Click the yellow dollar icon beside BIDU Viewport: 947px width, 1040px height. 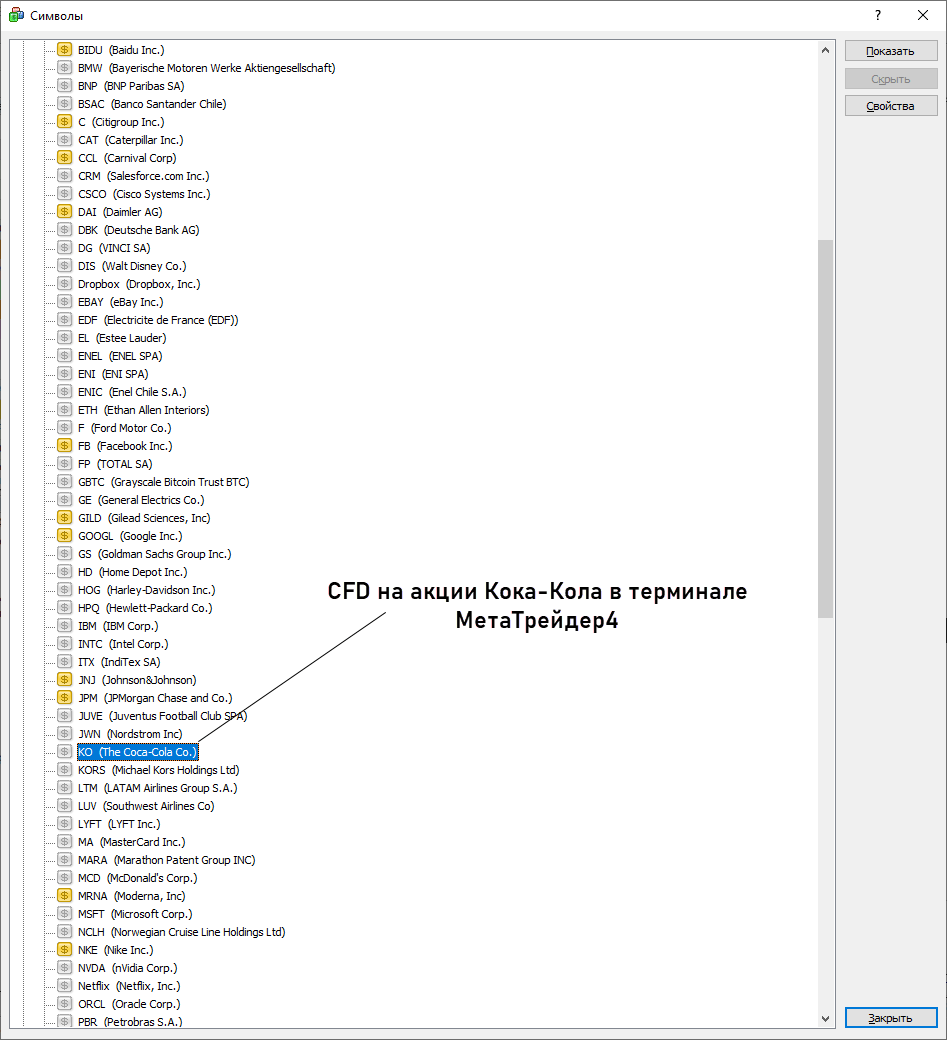pos(64,50)
